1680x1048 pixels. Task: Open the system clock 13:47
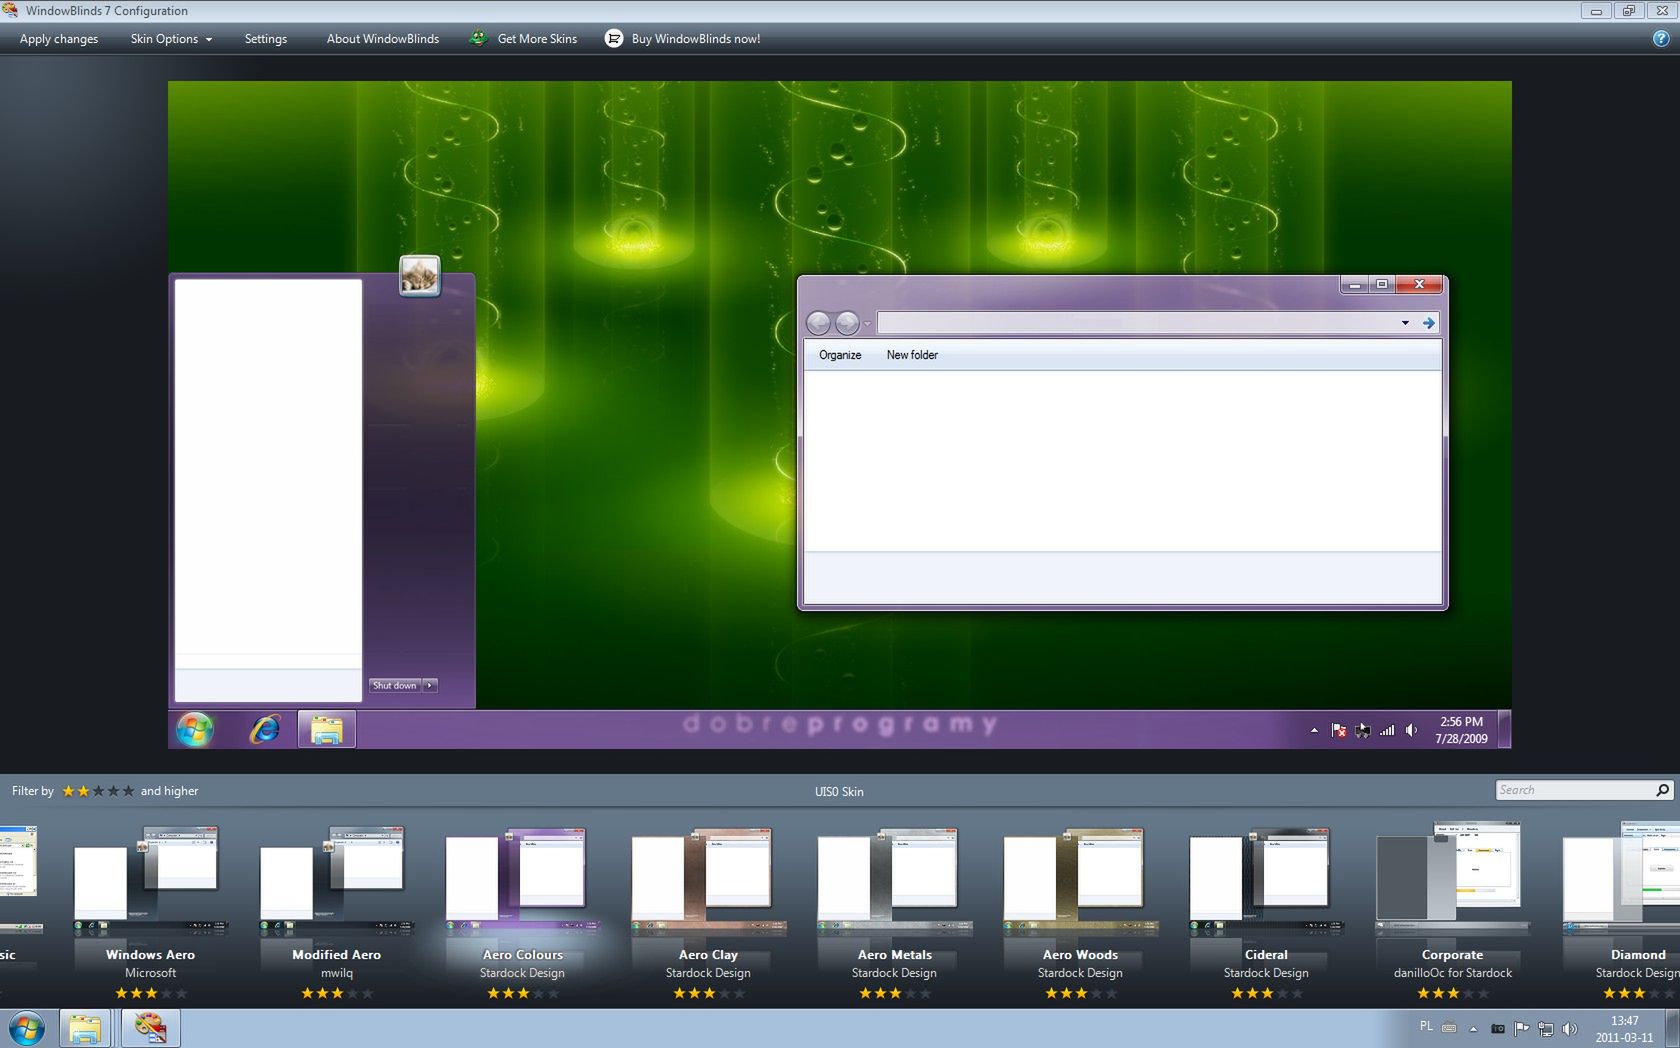pyautogui.click(x=1624, y=1021)
